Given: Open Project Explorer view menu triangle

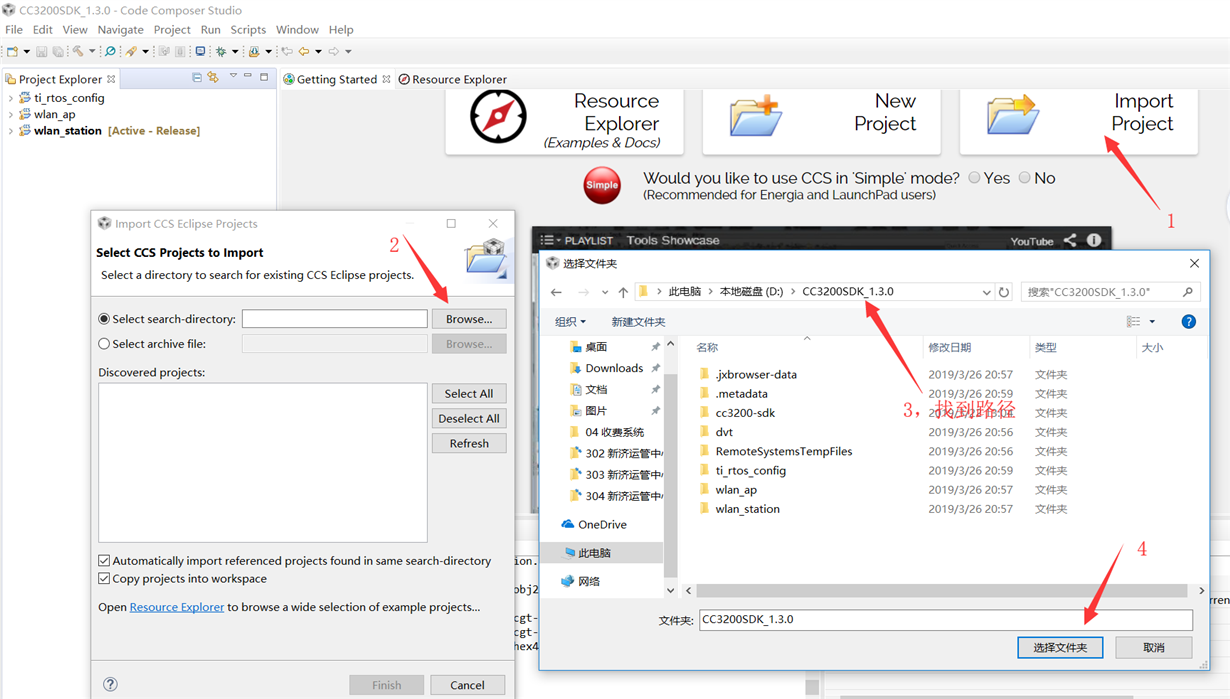Looking at the screenshot, I should point(233,76).
